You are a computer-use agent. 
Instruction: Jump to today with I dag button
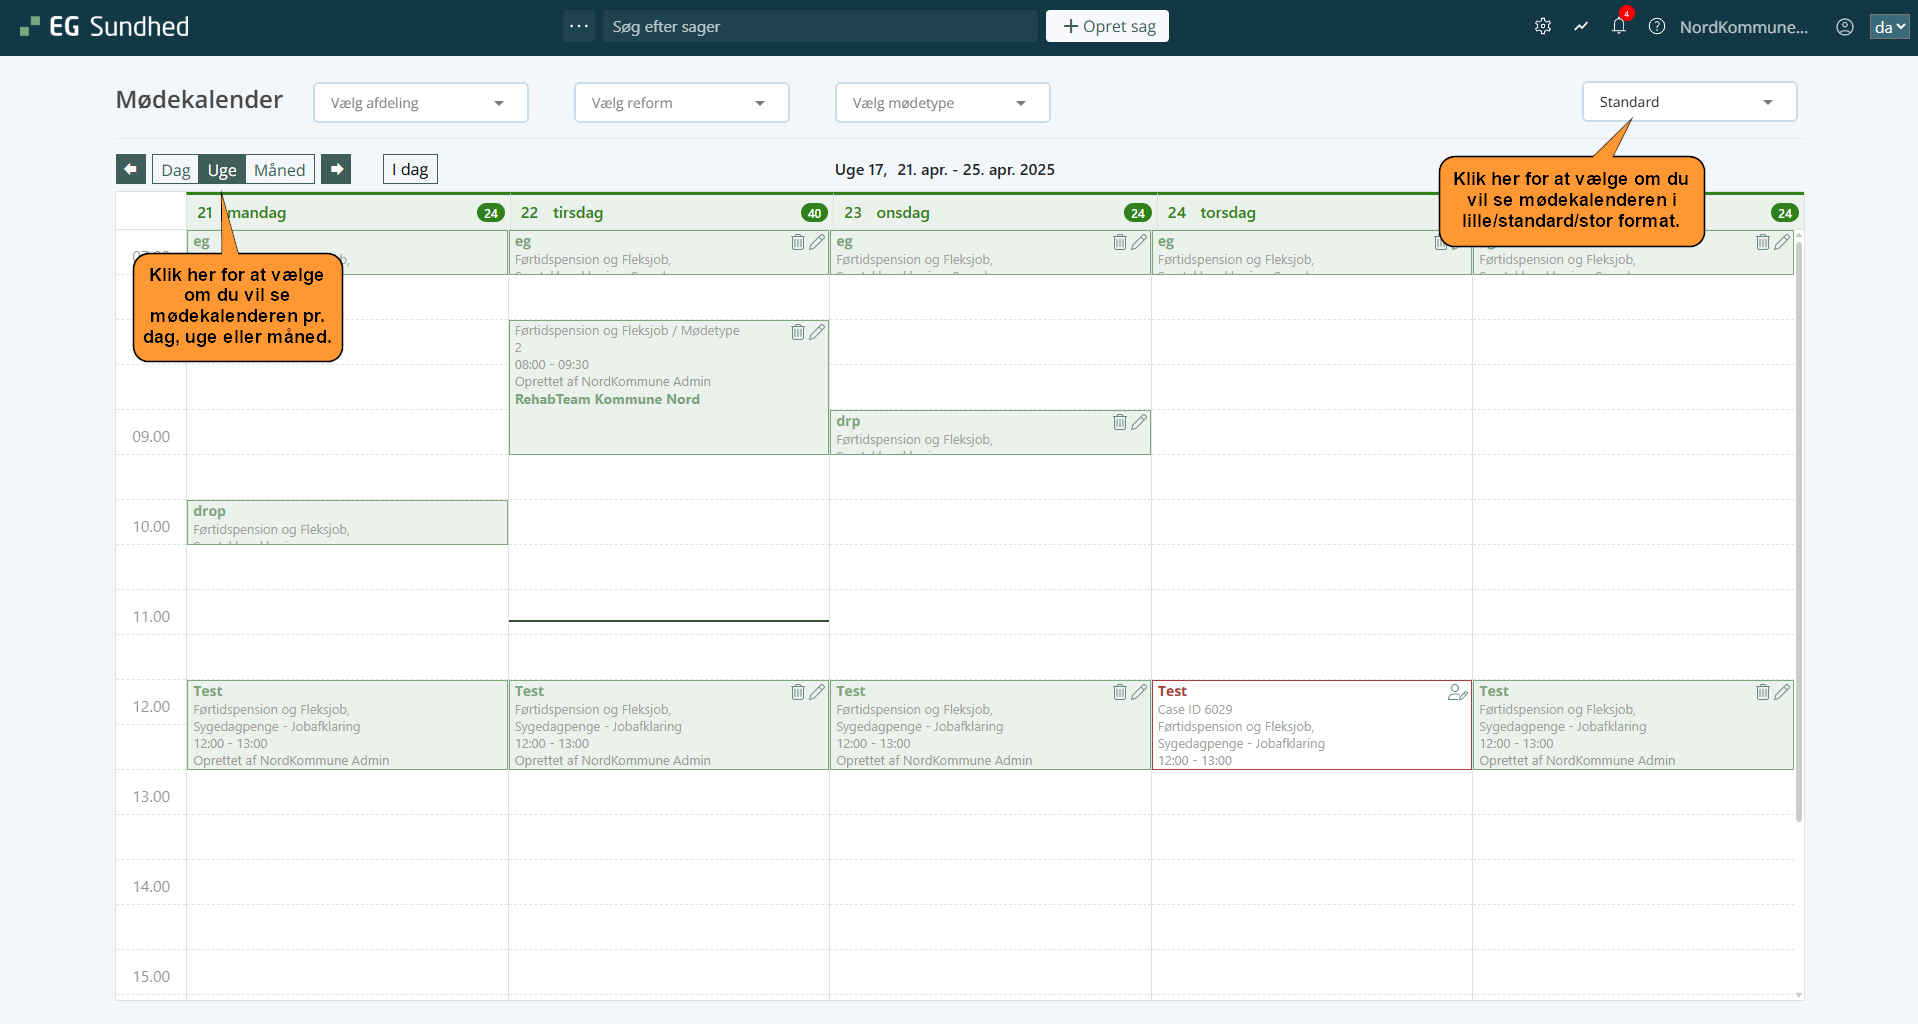pyautogui.click(x=410, y=170)
